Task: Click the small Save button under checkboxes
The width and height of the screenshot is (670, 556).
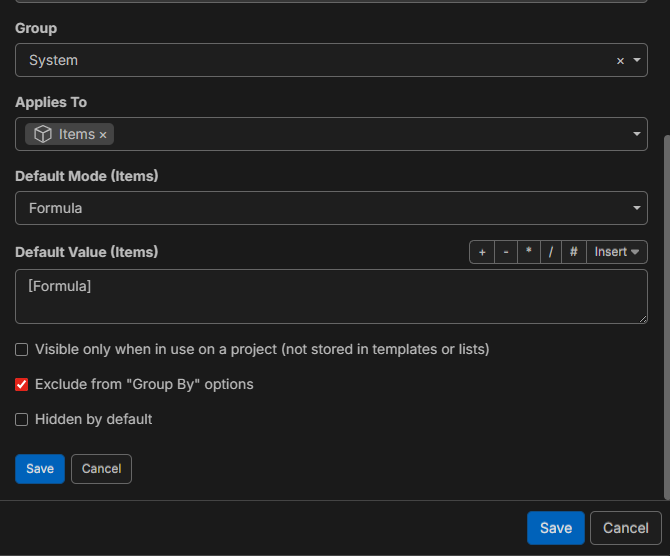Action: pos(40,469)
